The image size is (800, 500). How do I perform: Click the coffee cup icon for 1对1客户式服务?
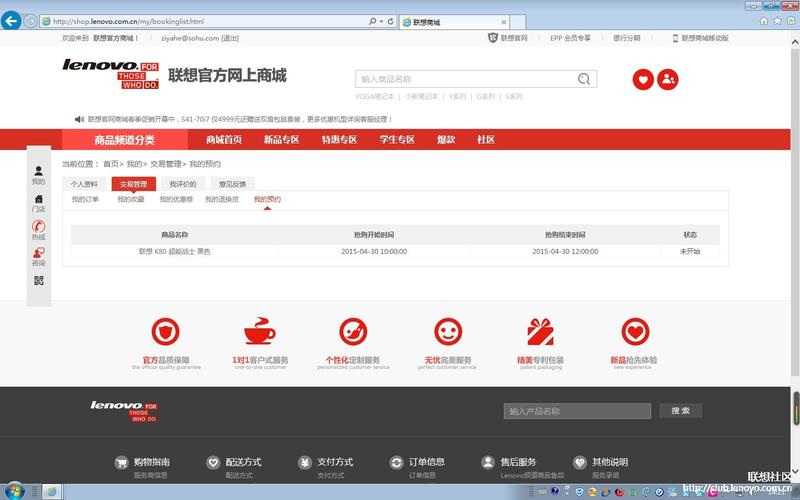click(260, 331)
